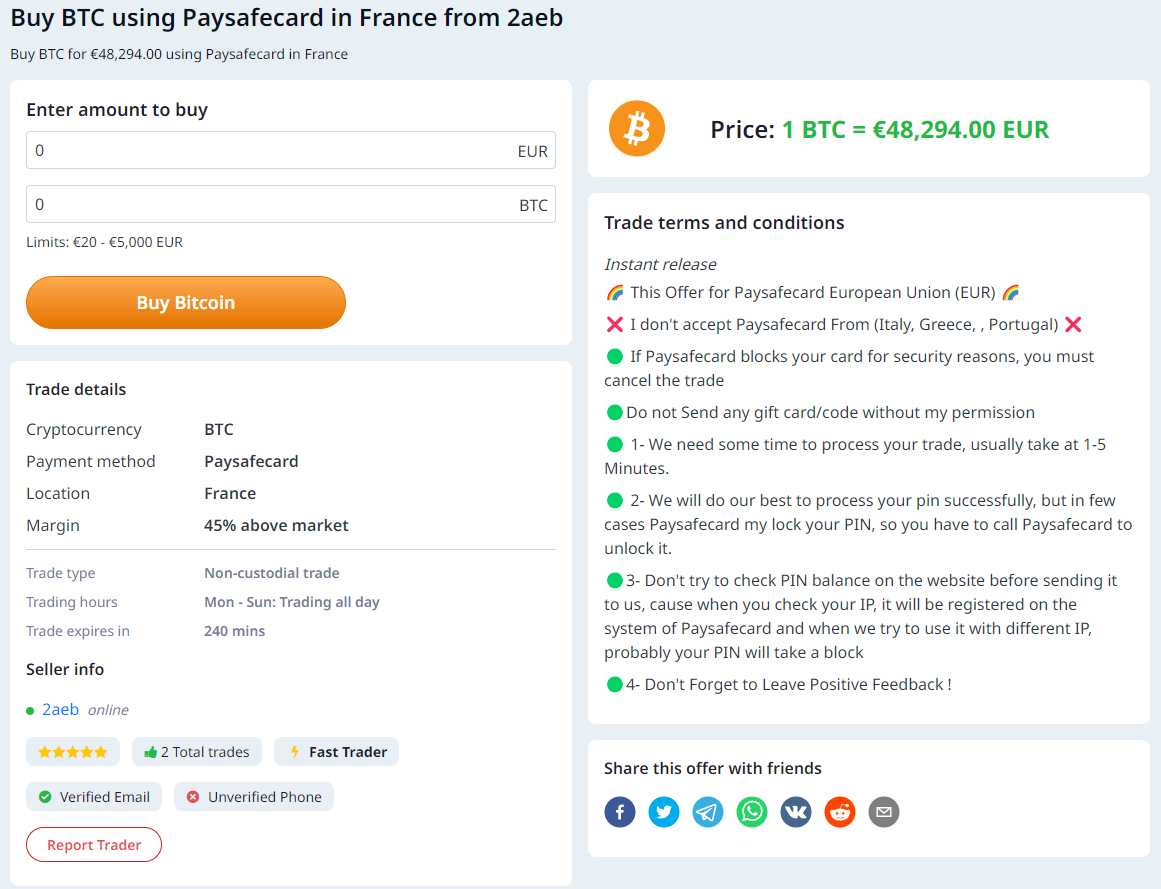The width and height of the screenshot is (1161, 889).
Task: Click the Unverified Phone badge
Action: point(254,796)
